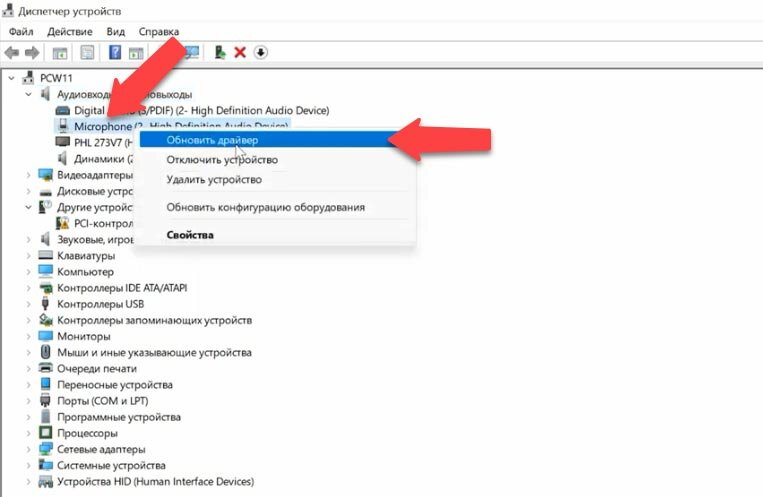Collapse the PCW11 root node
Screen dimensions: 763x497
(x=12, y=78)
